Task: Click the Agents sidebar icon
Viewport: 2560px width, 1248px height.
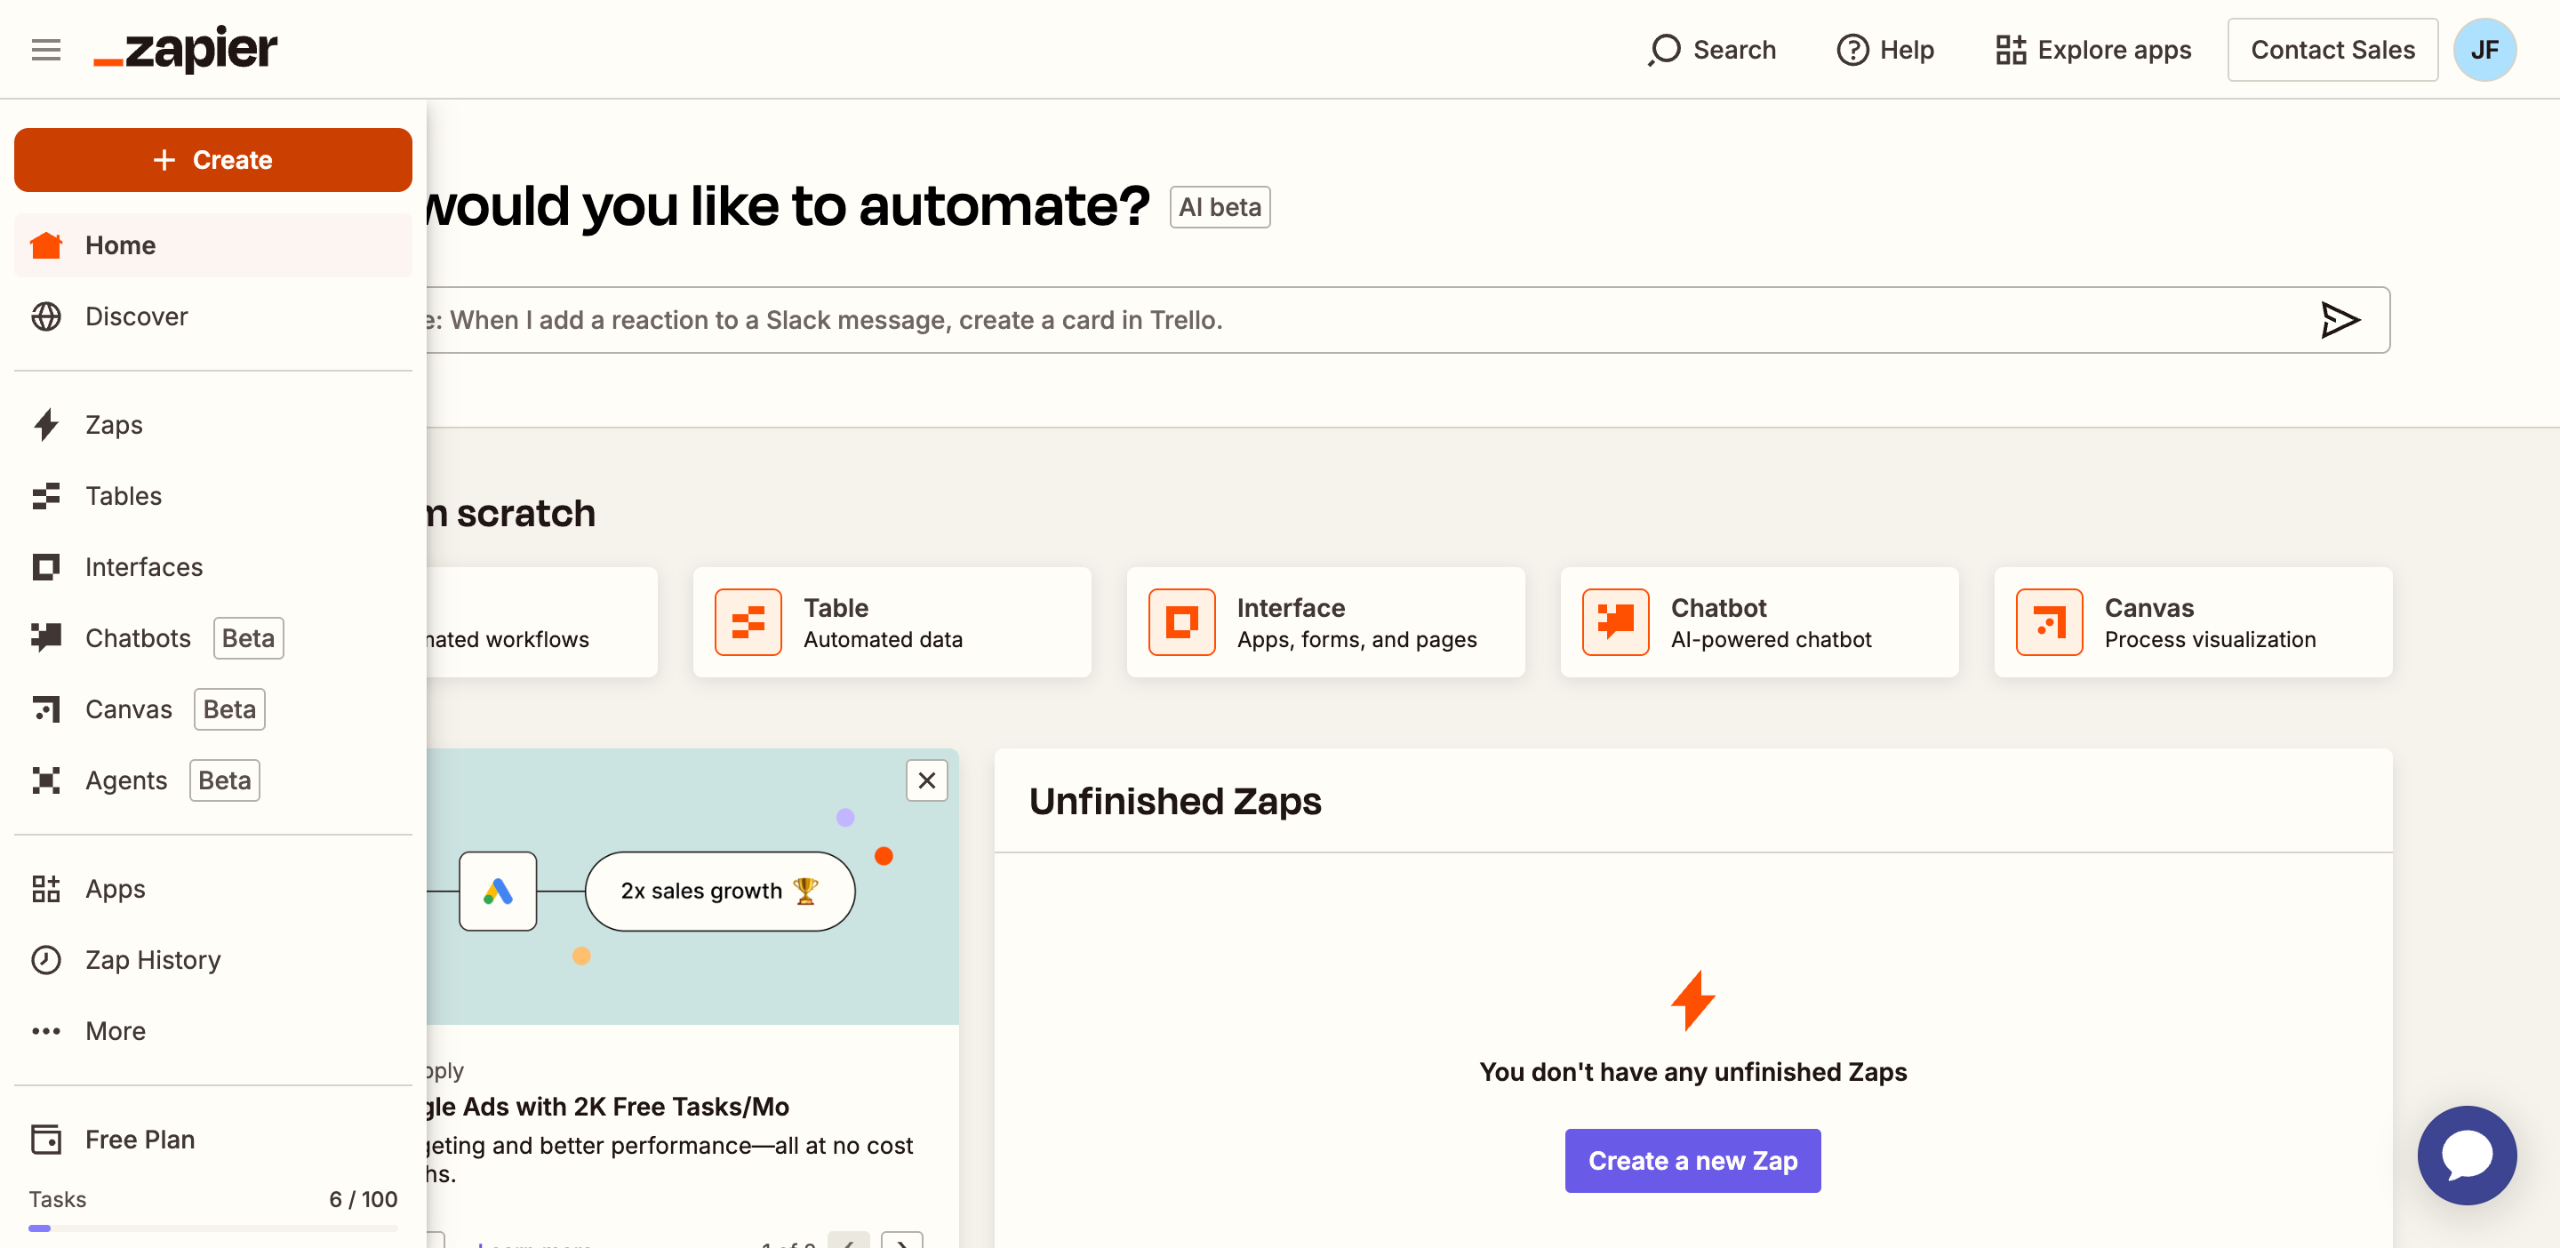Action: (x=46, y=780)
